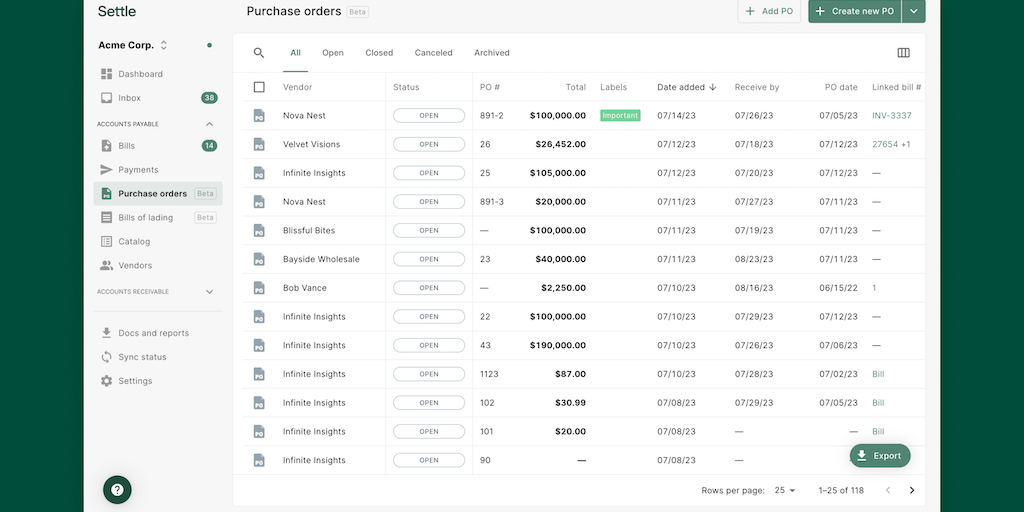Go to next page of results
This screenshot has height=512, width=1024.
pyautogui.click(x=911, y=490)
